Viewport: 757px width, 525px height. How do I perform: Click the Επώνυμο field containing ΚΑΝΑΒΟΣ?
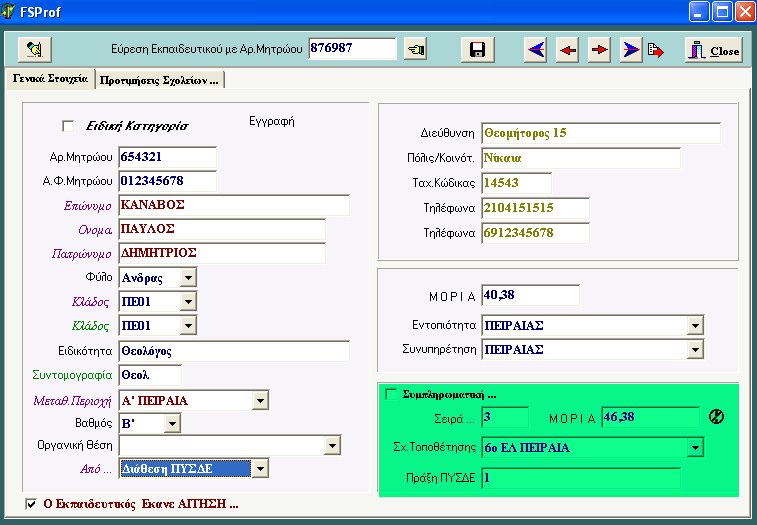coord(233,205)
